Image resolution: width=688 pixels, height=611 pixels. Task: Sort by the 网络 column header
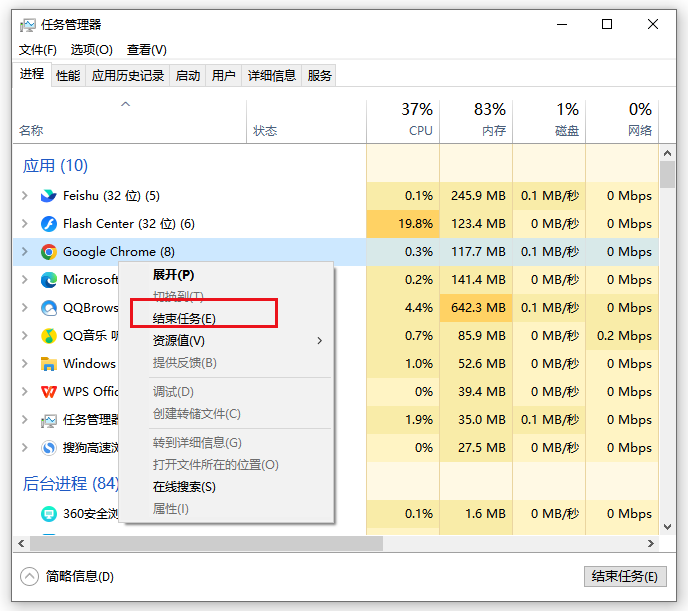pos(622,121)
